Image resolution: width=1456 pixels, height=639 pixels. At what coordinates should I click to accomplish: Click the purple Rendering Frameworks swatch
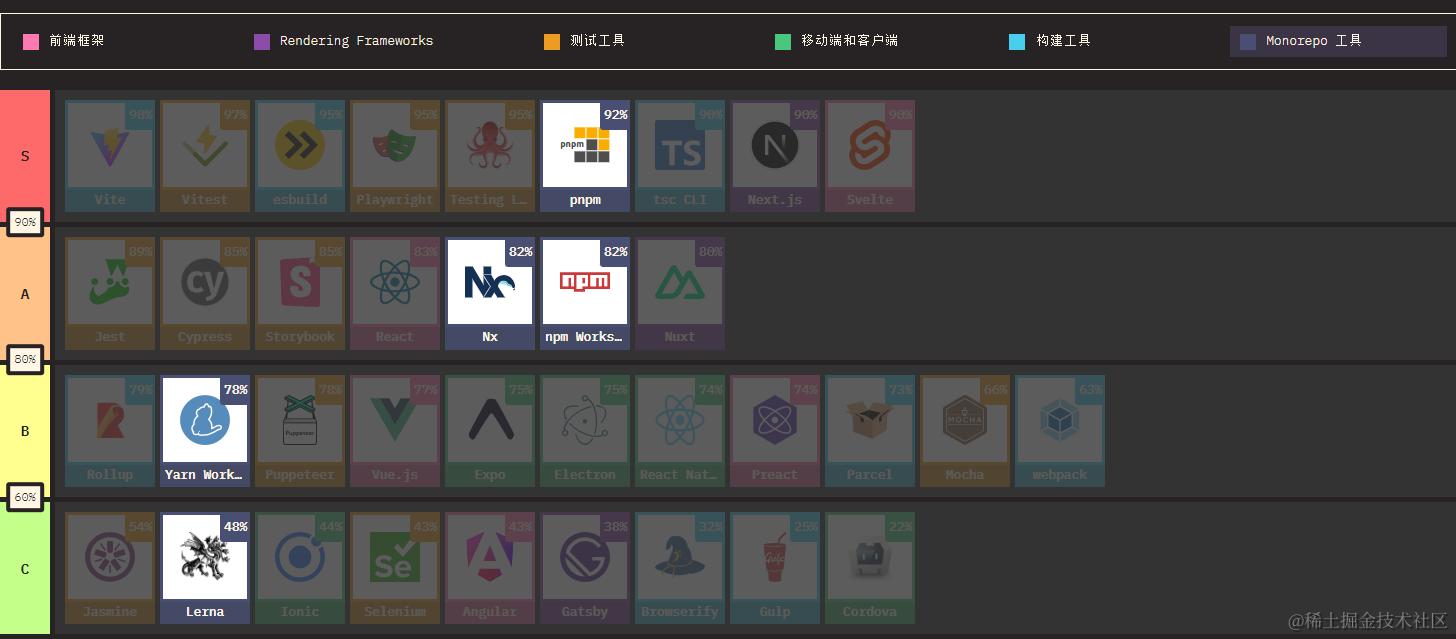click(x=262, y=42)
